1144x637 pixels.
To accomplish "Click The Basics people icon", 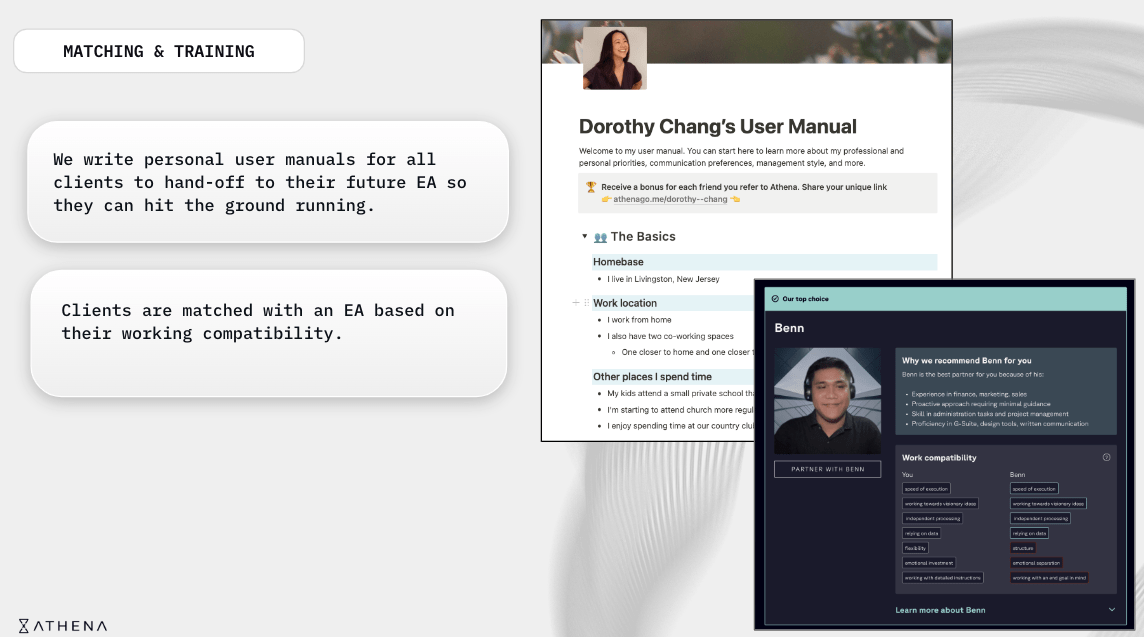I will pyautogui.click(x=600, y=237).
